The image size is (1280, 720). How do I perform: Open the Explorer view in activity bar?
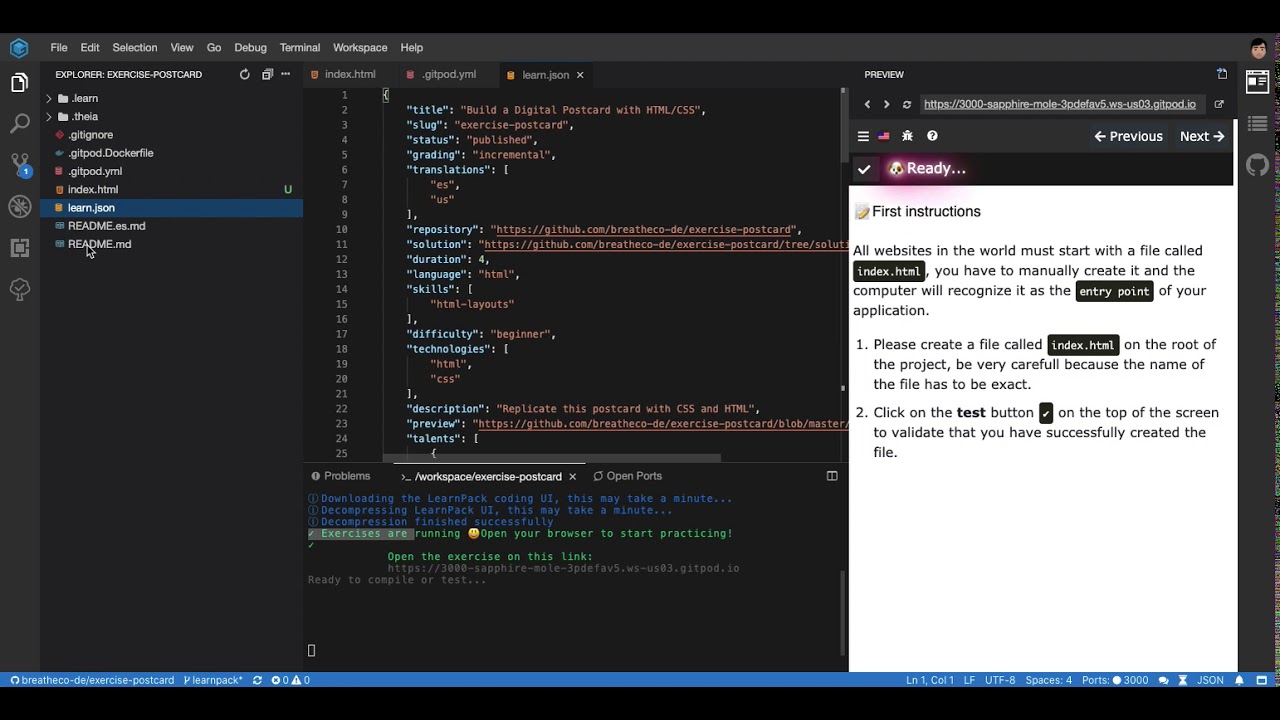tap(19, 84)
